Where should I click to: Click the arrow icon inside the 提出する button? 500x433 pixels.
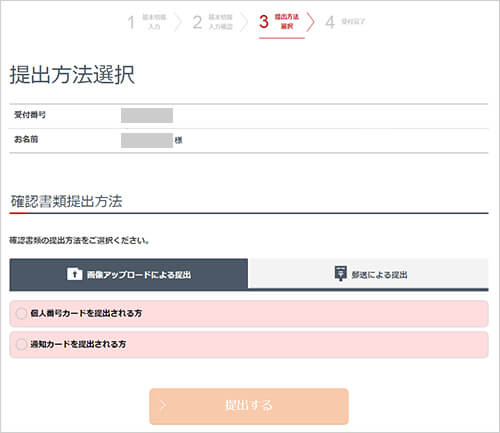point(163,405)
